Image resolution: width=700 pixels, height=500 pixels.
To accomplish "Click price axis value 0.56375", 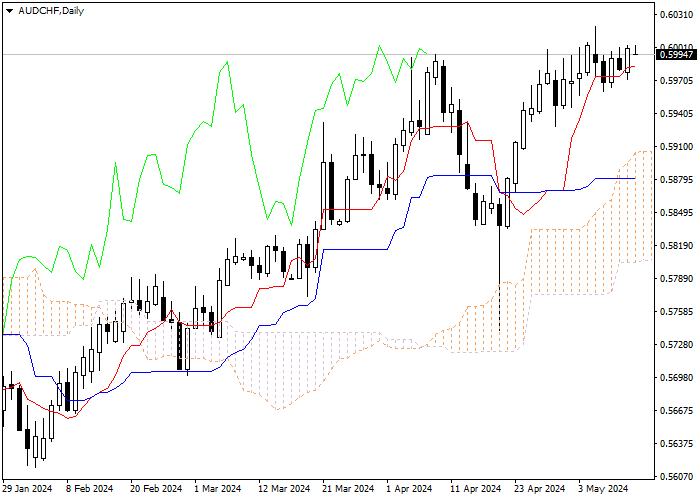I will click(677, 443).
